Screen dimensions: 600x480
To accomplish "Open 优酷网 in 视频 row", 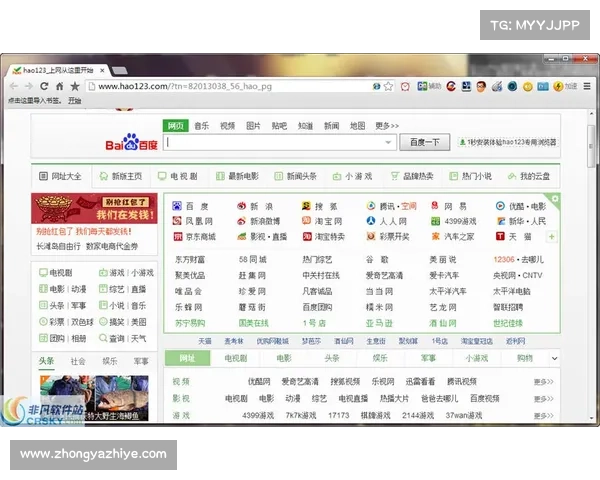I will coord(259,382).
